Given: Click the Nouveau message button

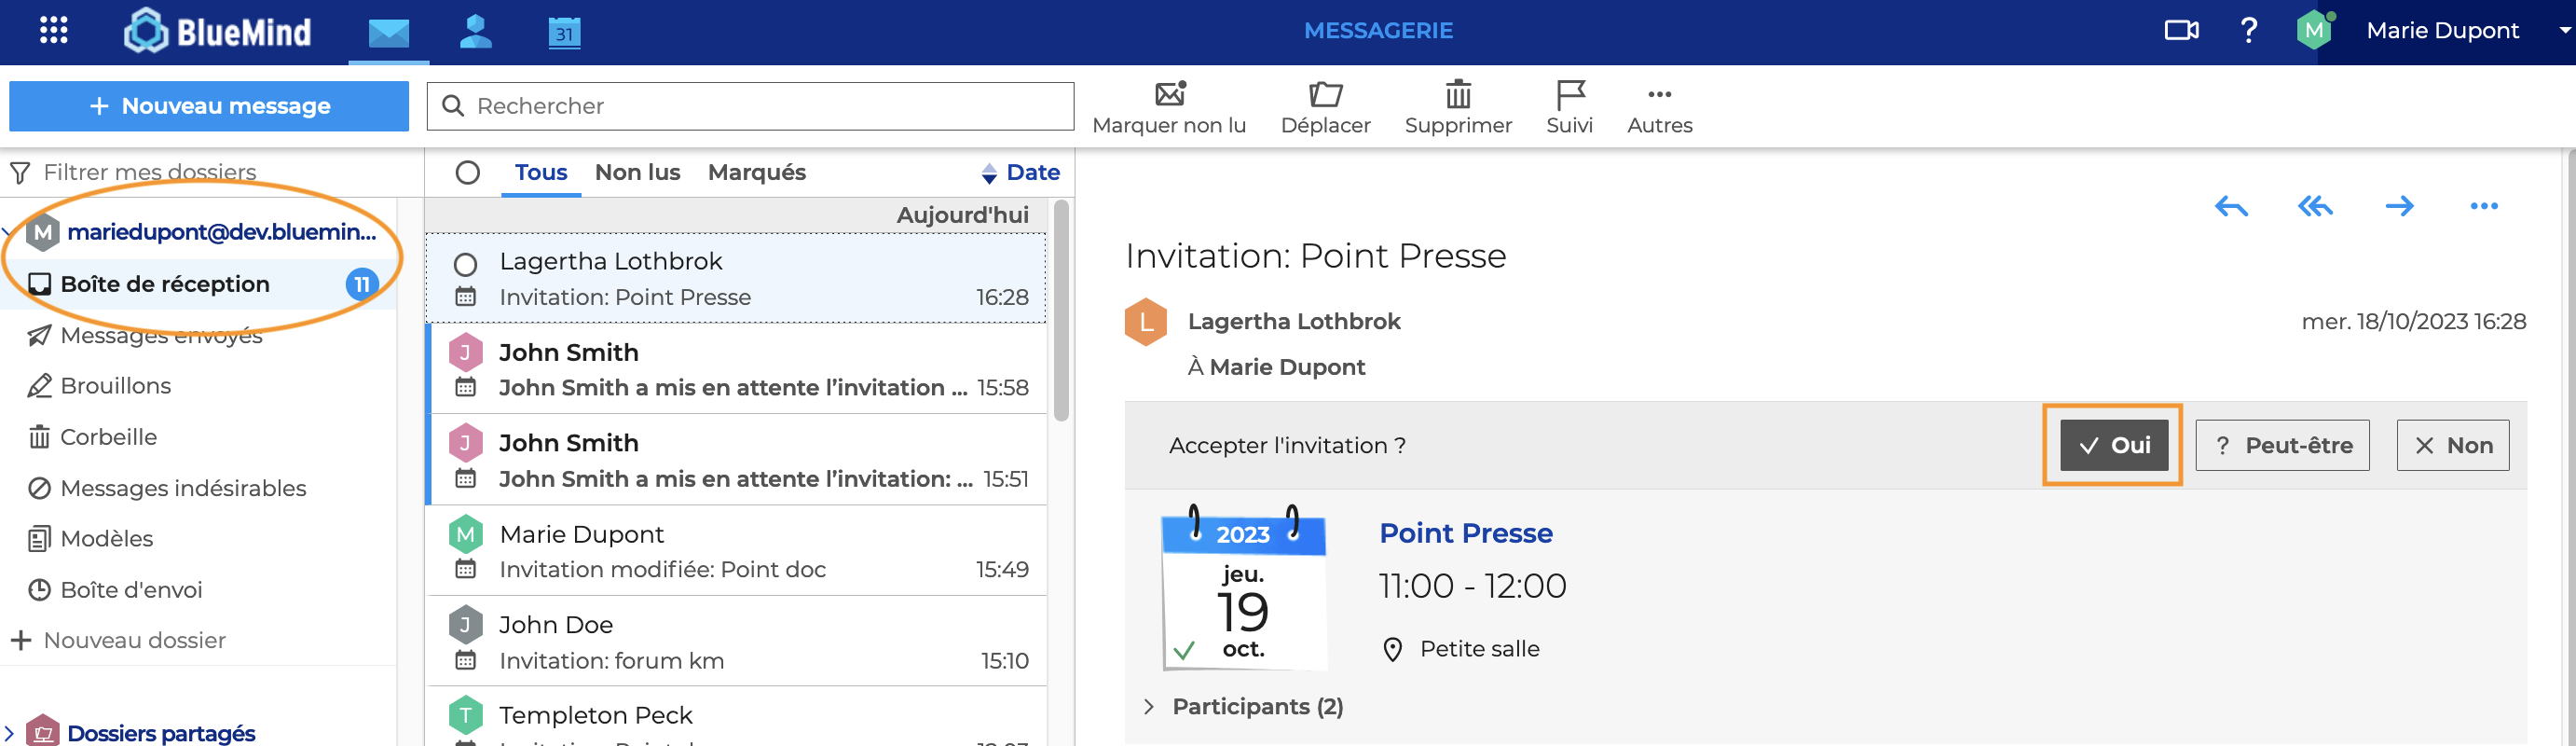Looking at the screenshot, I should click(x=209, y=106).
